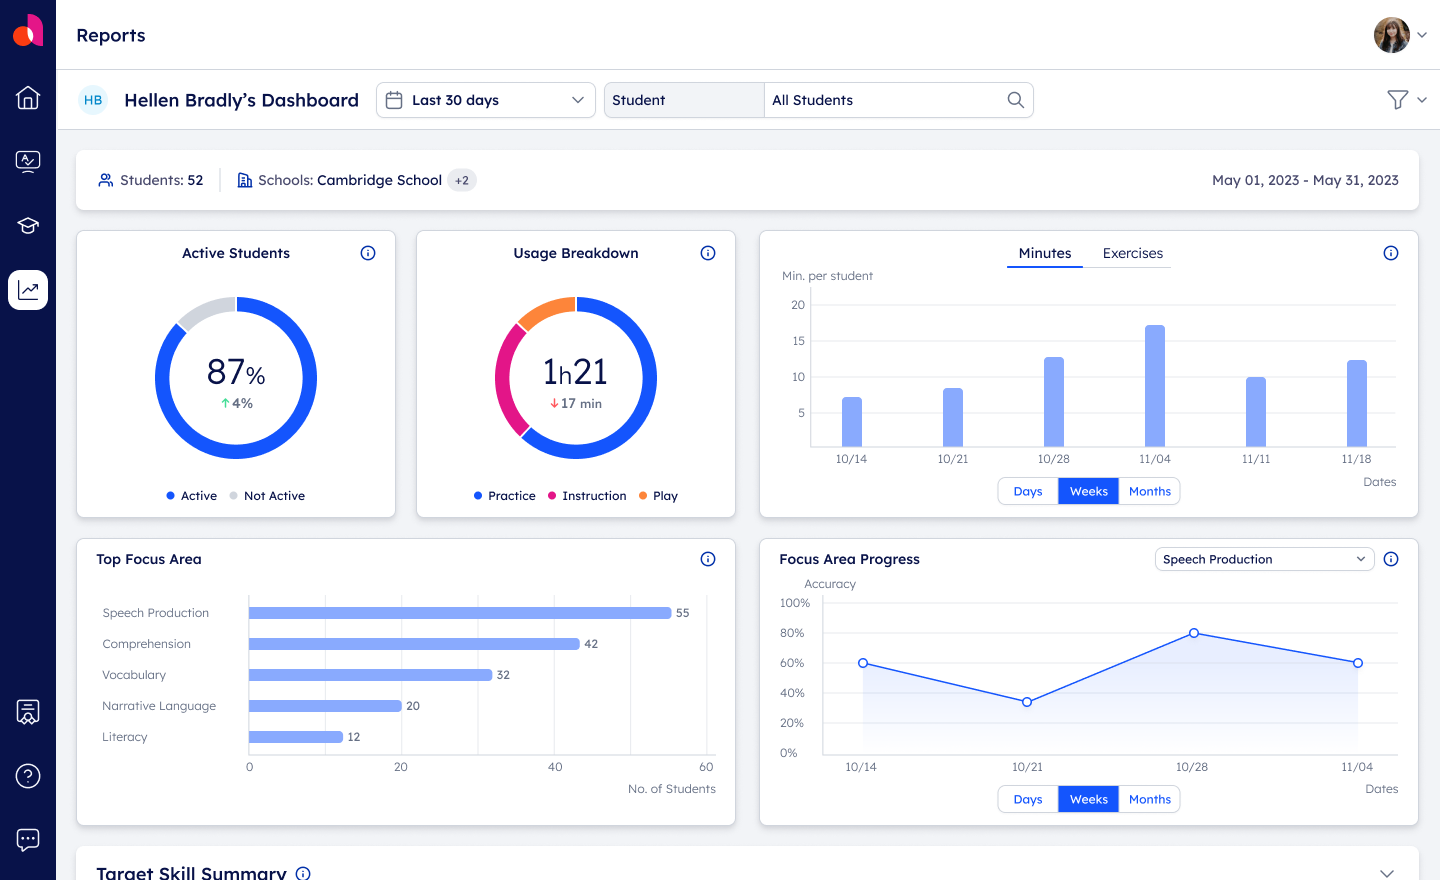Open the certificate icon in sidebar
The width and height of the screenshot is (1440, 880).
28,712
